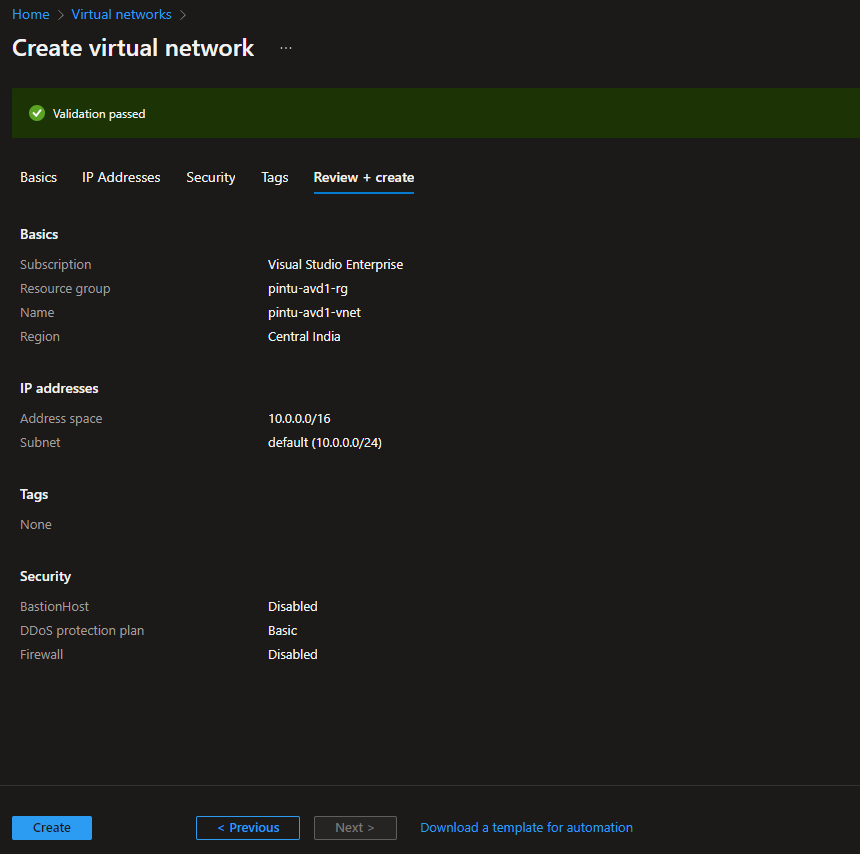Go back with the Previous button

click(x=248, y=827)
